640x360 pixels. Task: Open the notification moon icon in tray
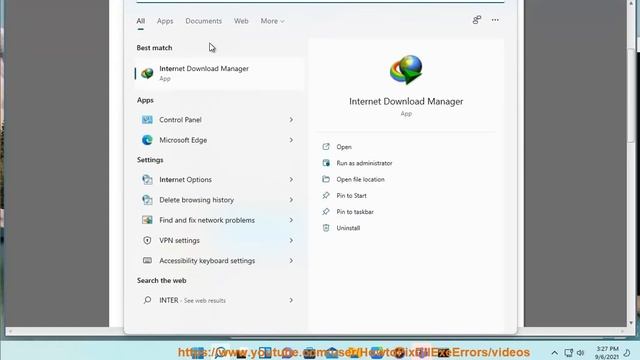click(627, 353)
